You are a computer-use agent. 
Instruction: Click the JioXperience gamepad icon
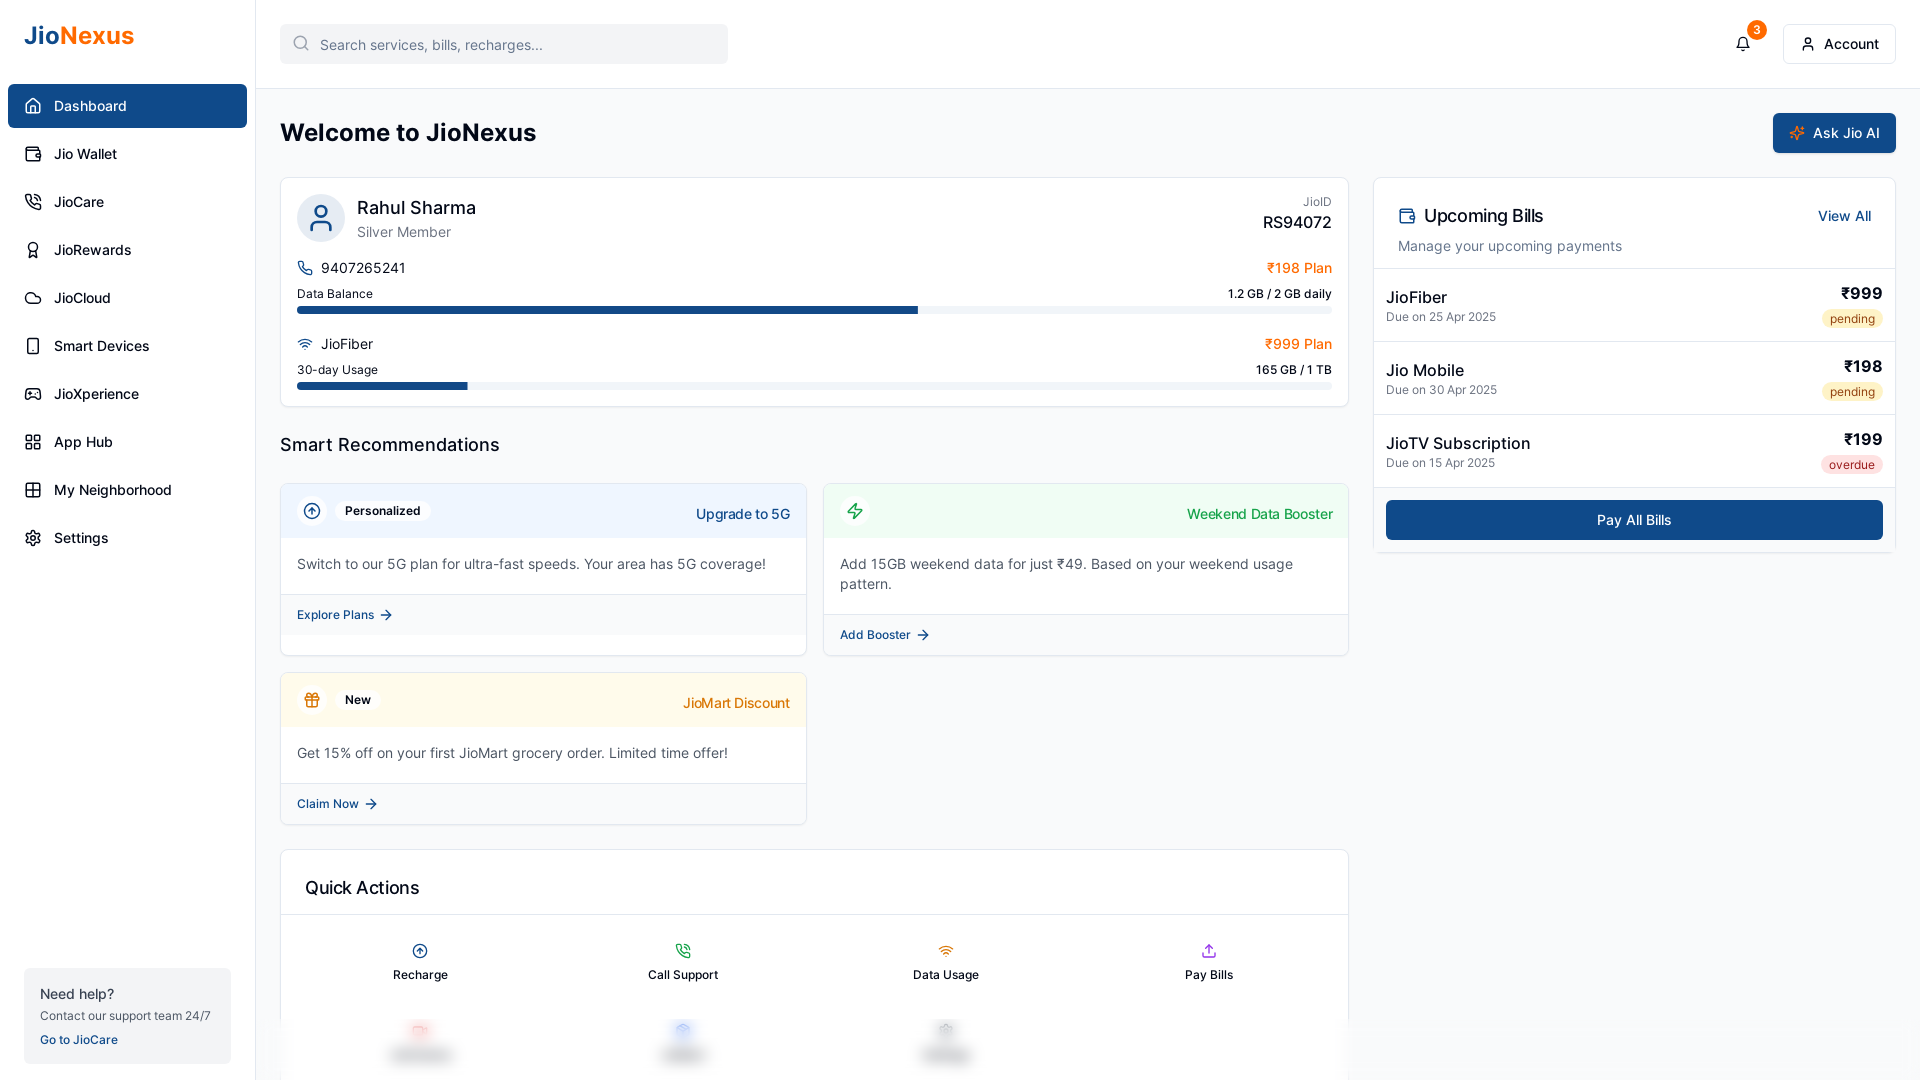33,394
